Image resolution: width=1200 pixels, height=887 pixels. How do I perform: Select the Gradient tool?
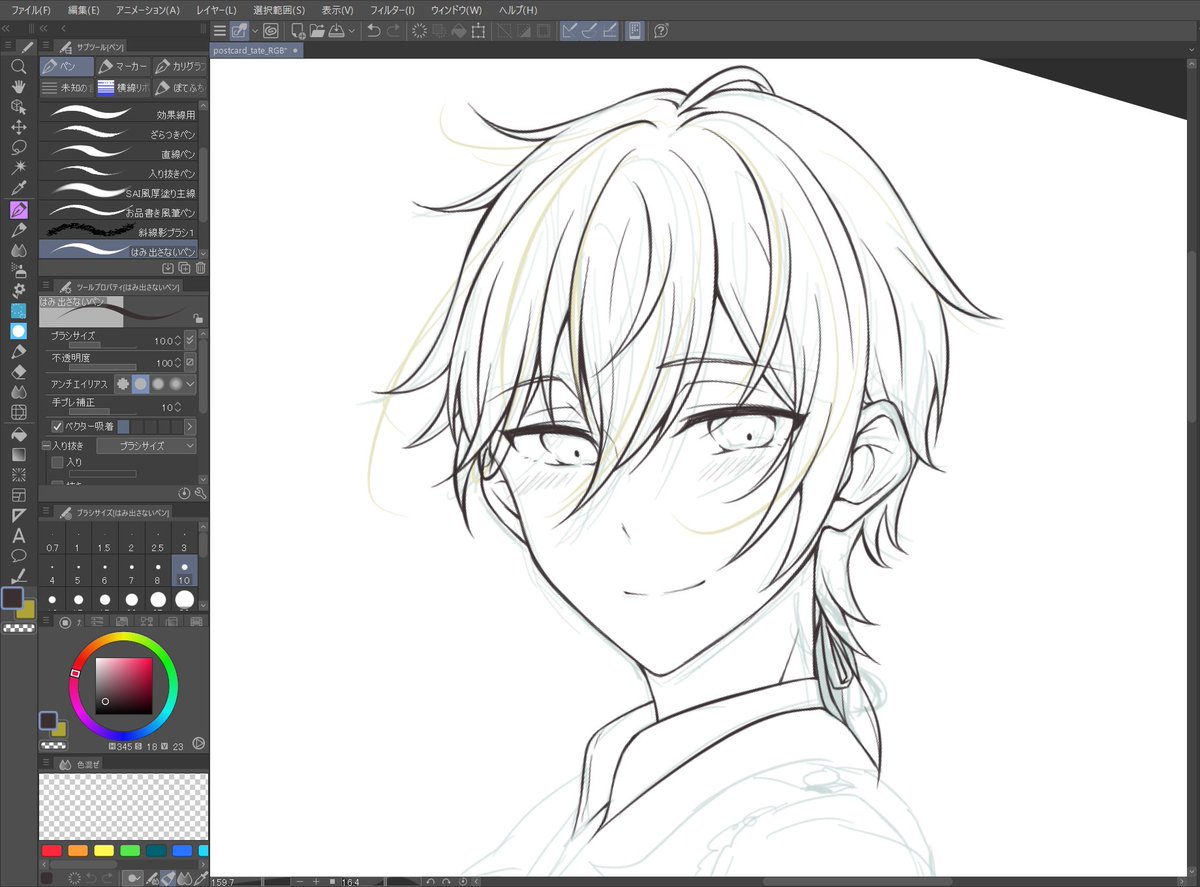coord(18,454)
